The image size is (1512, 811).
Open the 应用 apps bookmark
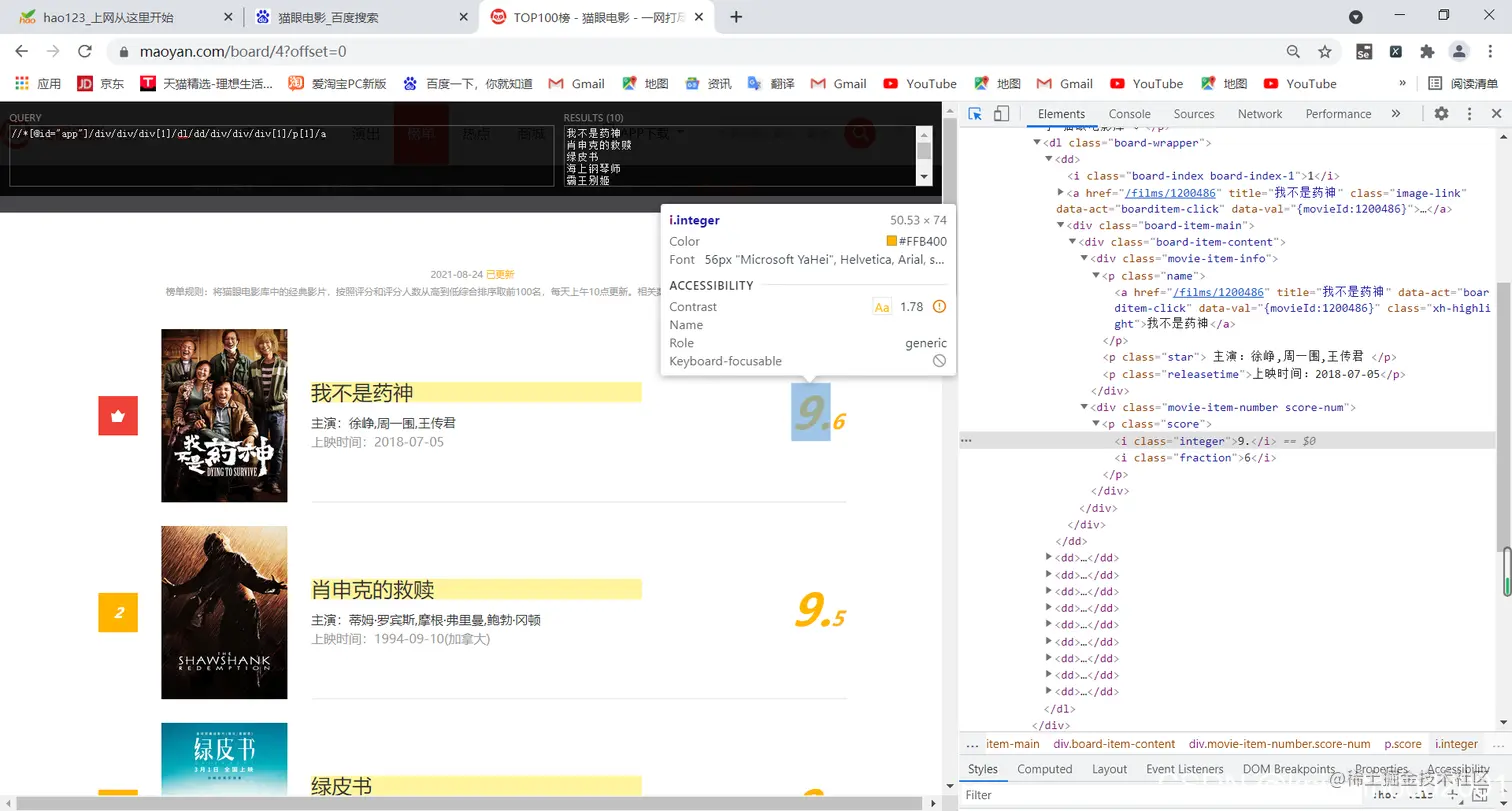click(x=37, y=84)
